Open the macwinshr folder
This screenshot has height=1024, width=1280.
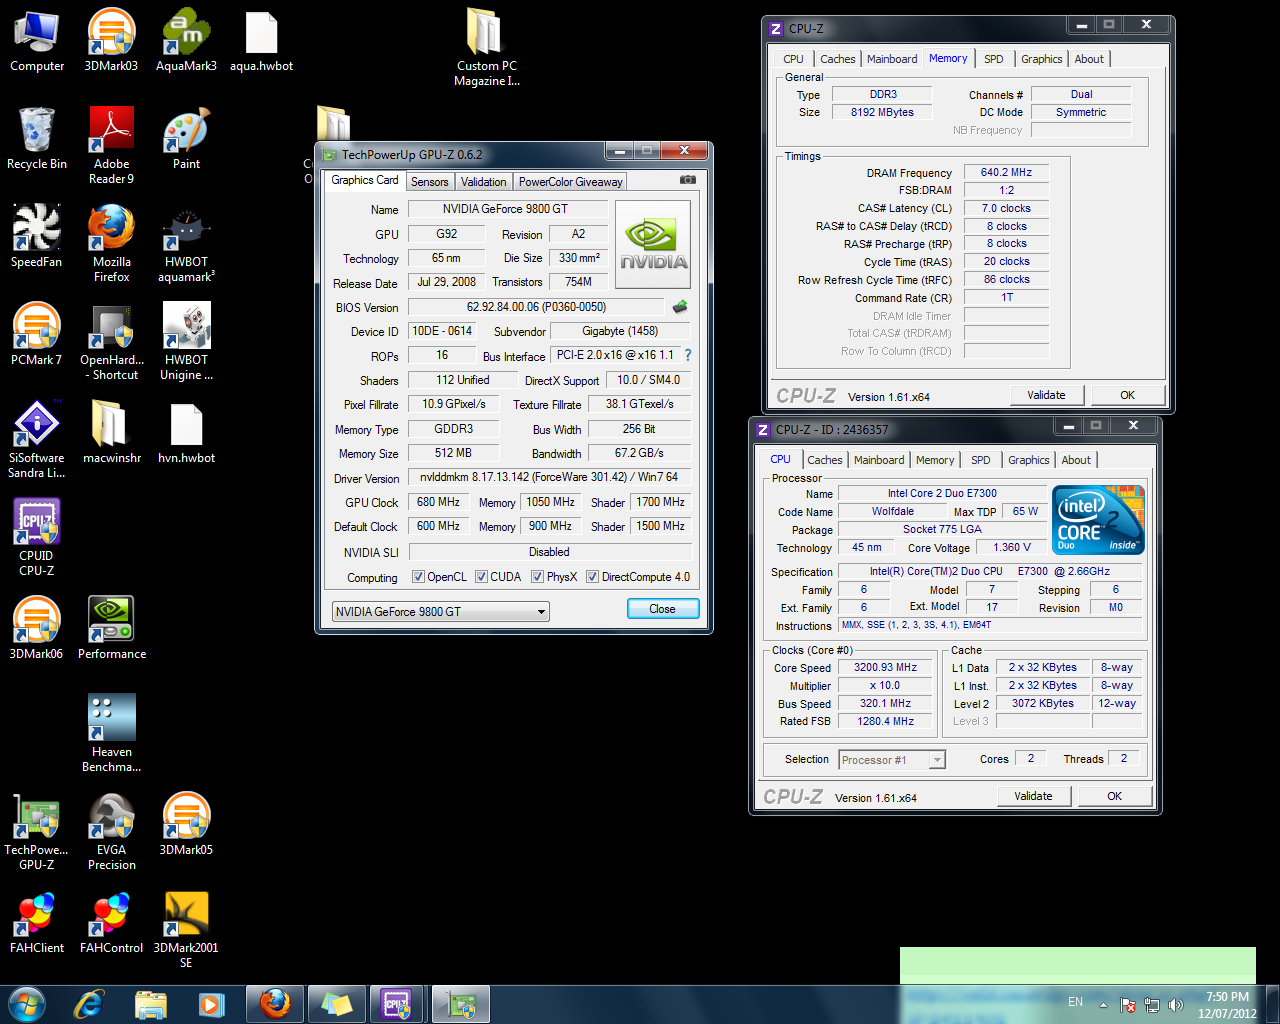(x=111, y=432)
